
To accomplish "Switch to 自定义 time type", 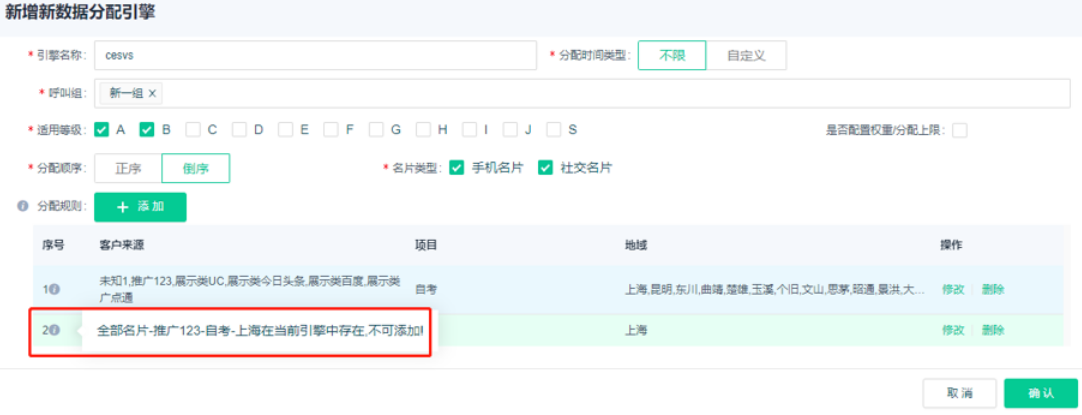I will pyautogui.click(x=746, y=55).
